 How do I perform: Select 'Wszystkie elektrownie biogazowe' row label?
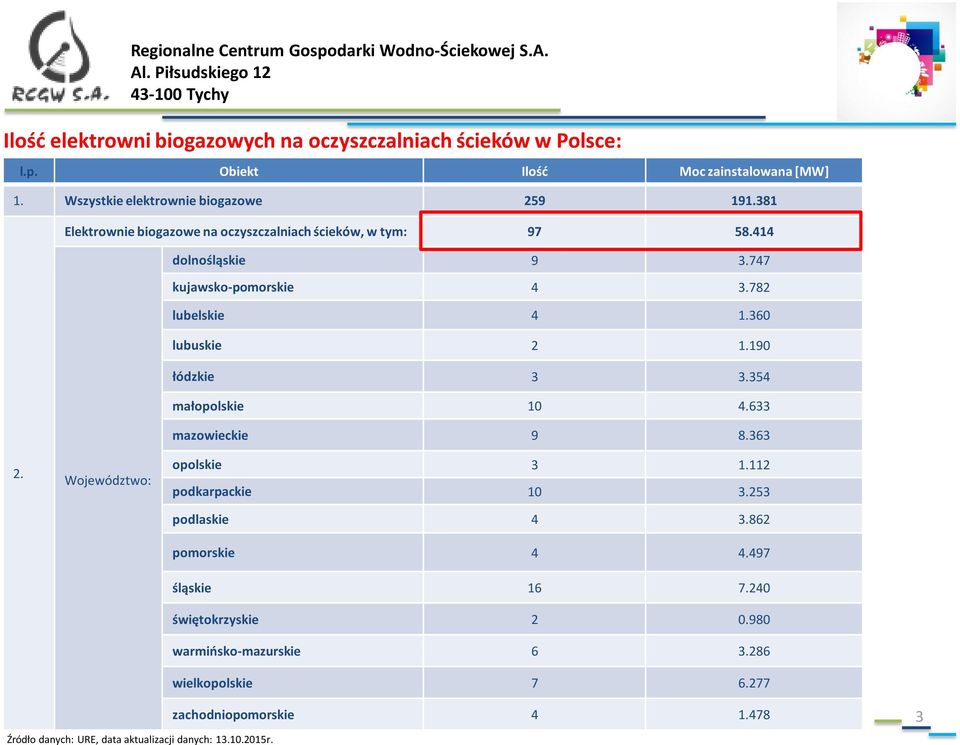pyautogui.click(x=163, y=201)
